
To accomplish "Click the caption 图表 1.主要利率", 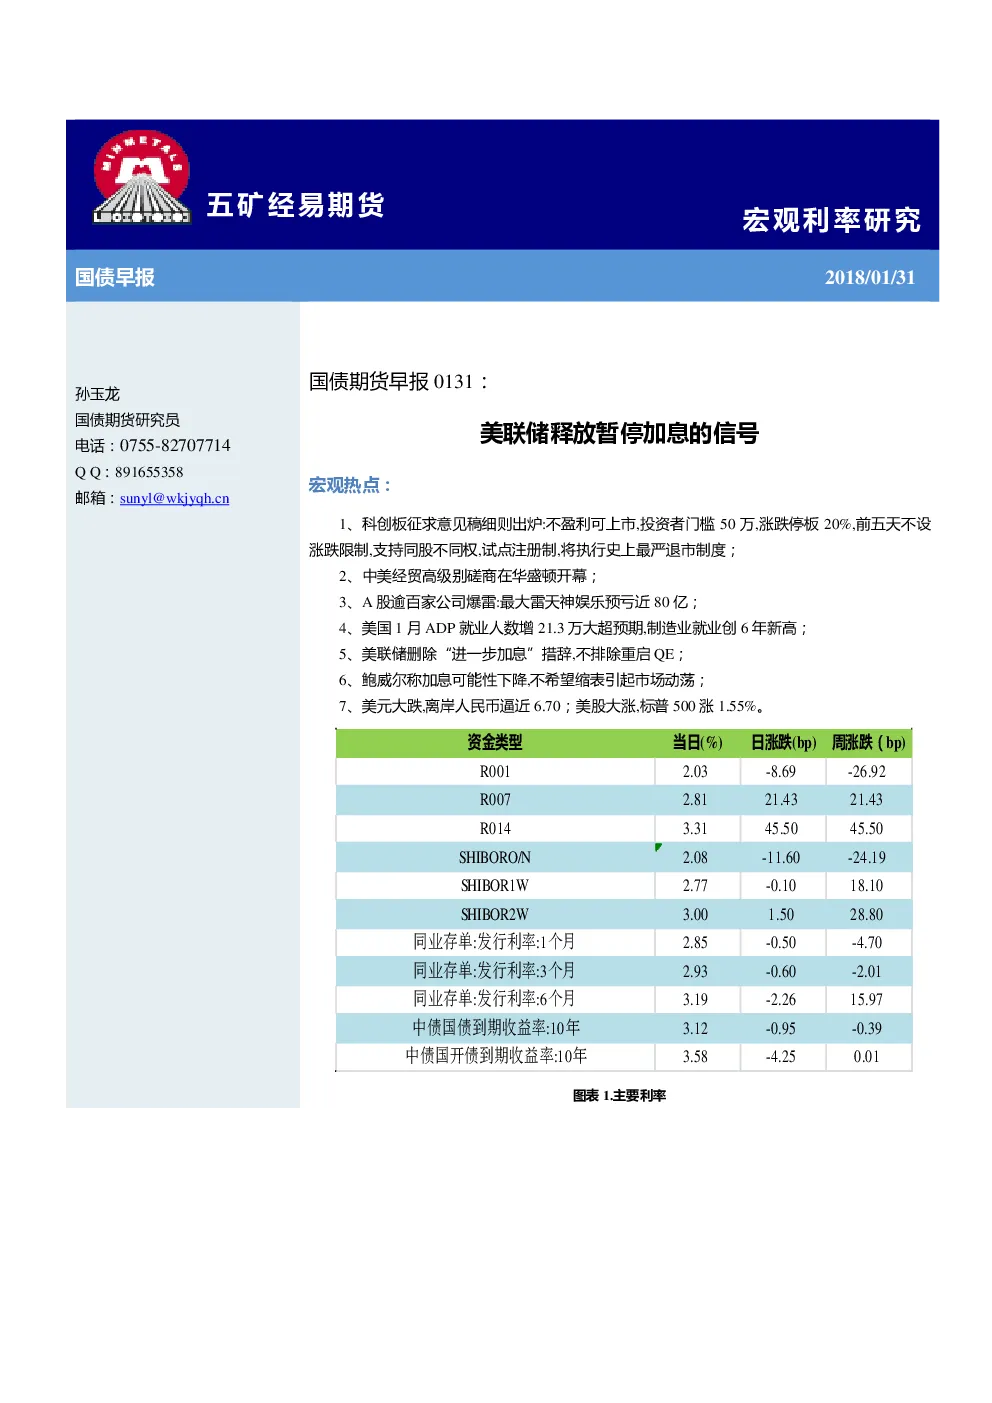I will point(619,1096).
